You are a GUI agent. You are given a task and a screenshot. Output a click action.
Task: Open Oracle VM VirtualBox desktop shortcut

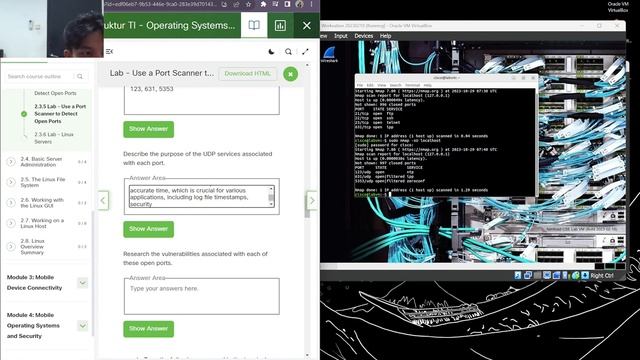618,7
